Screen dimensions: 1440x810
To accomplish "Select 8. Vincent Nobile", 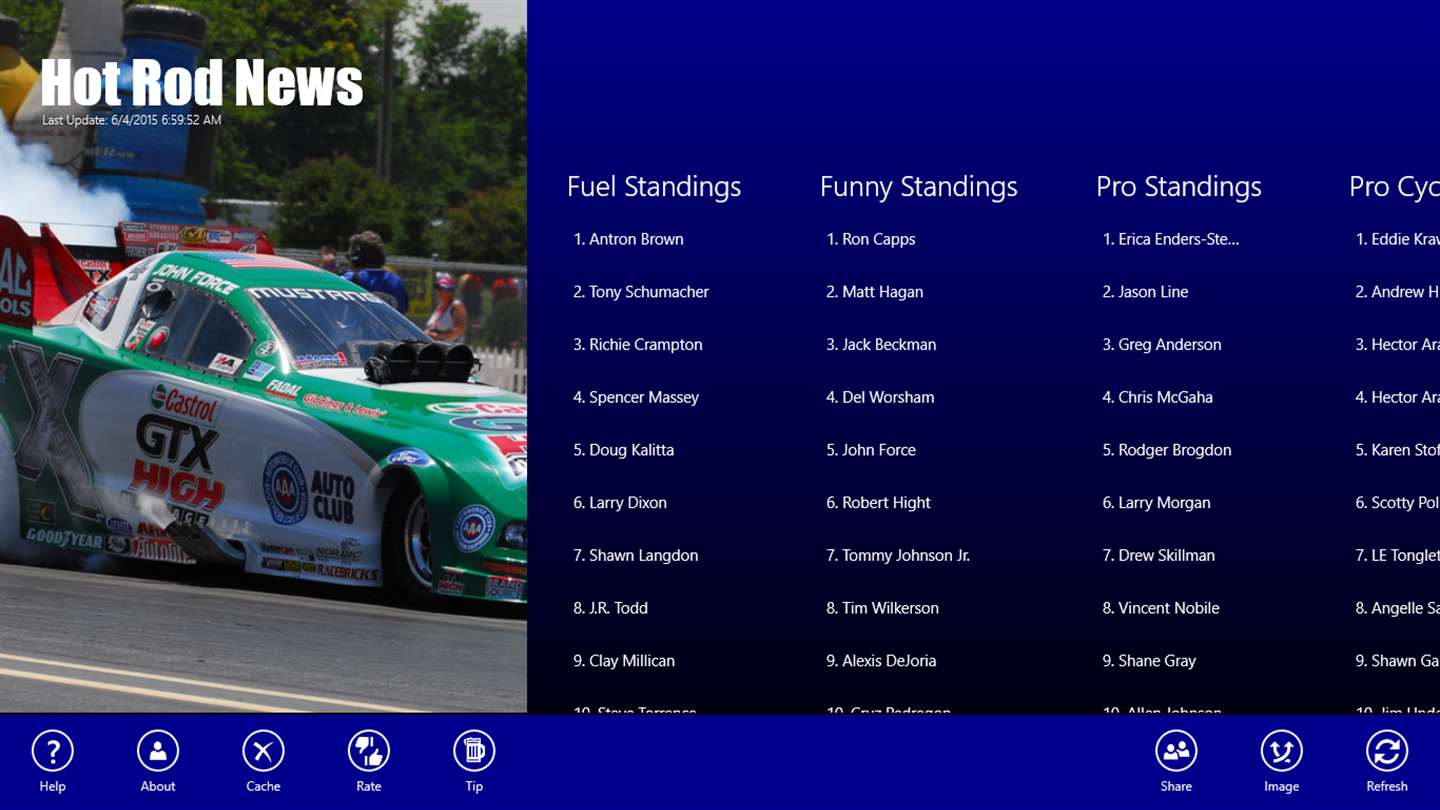I will coord(1161,608).
